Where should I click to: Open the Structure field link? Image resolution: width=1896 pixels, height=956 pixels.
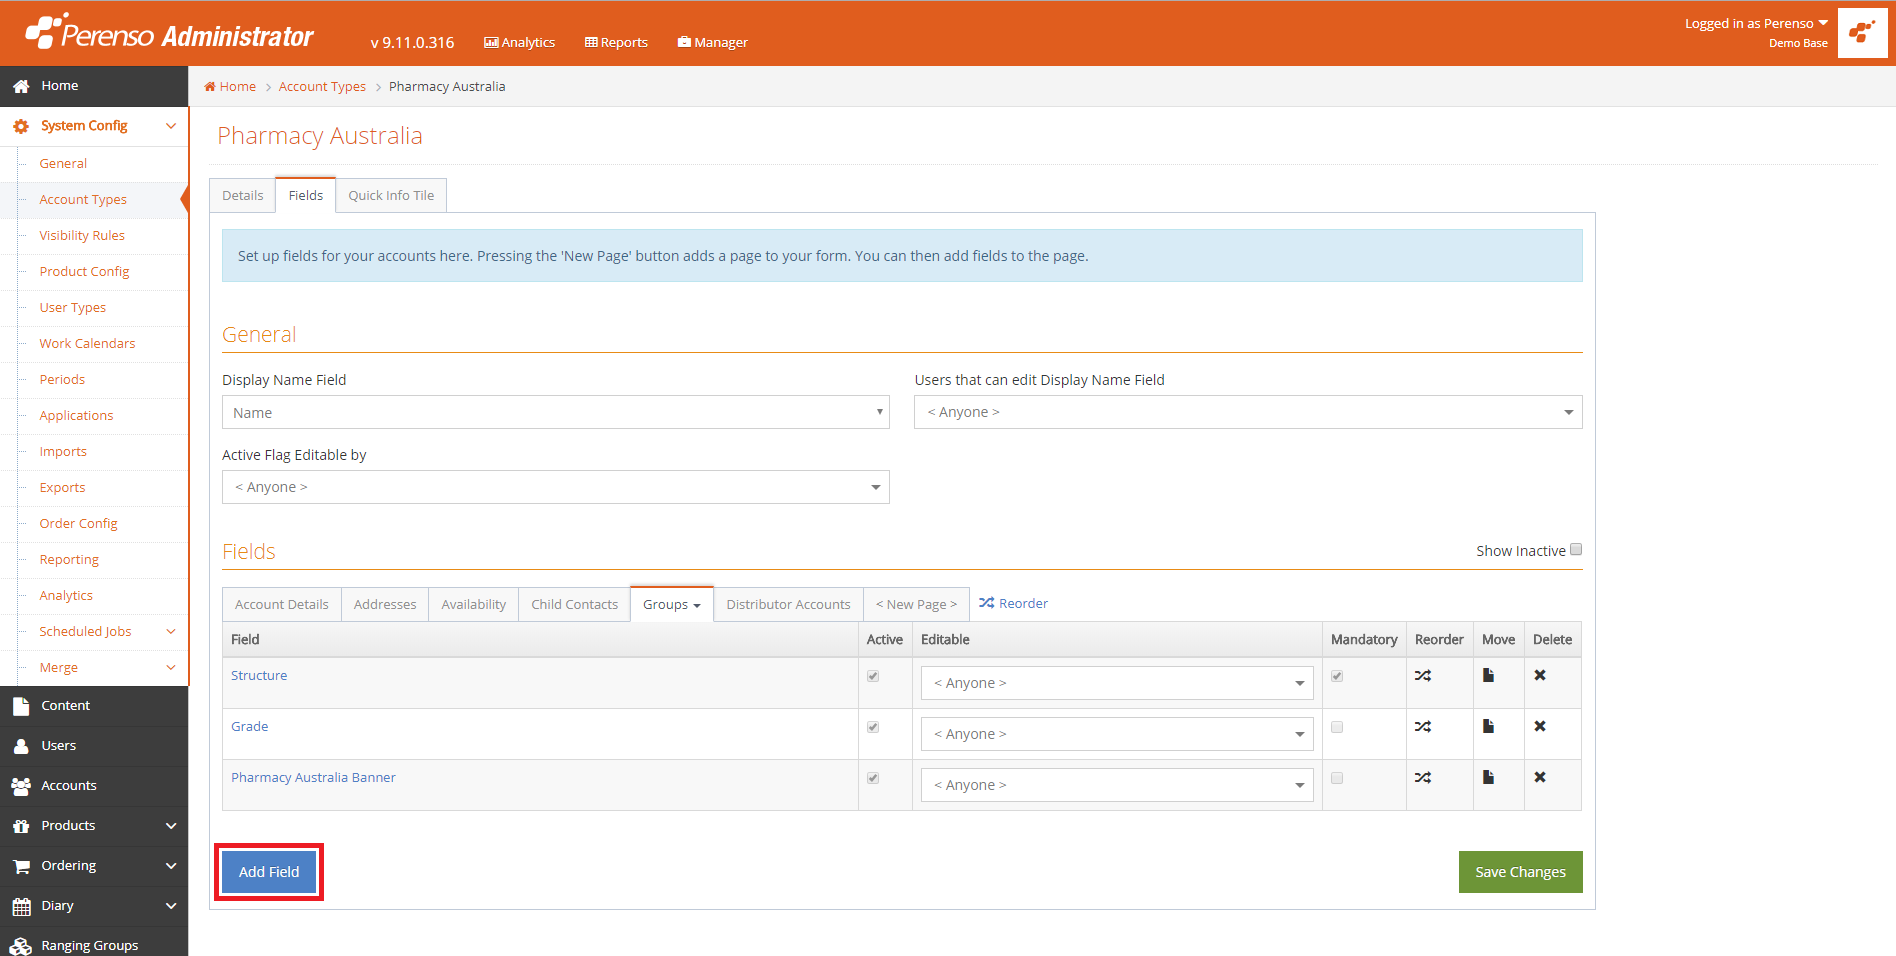(259, 675)
